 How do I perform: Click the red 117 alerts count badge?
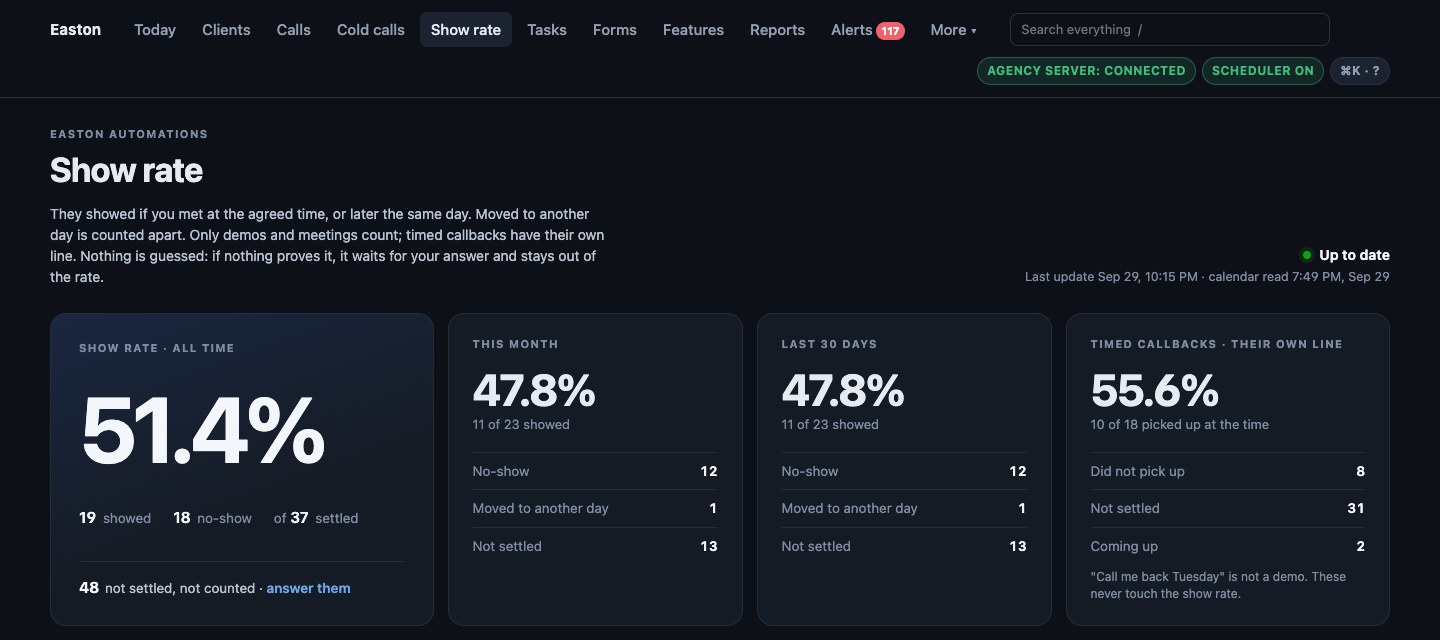[x=890, y=31]
